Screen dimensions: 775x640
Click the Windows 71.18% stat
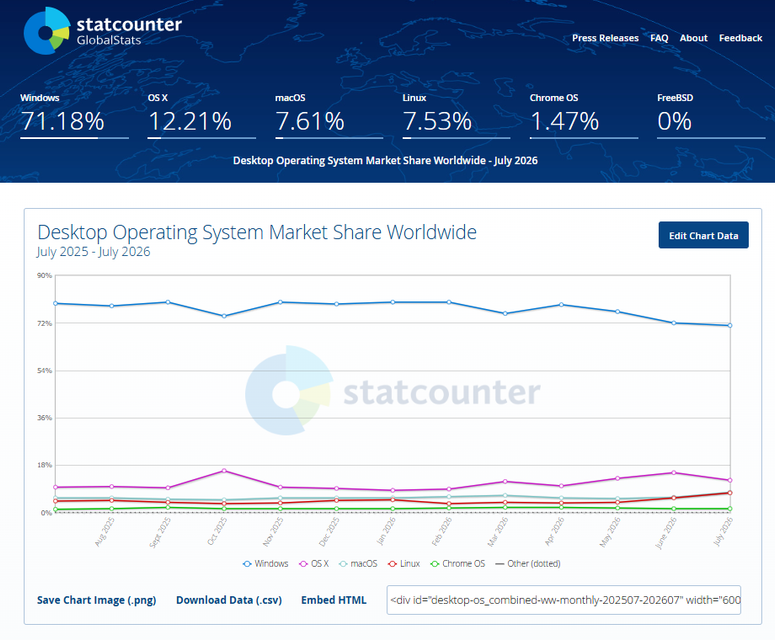tap(74, 116)
